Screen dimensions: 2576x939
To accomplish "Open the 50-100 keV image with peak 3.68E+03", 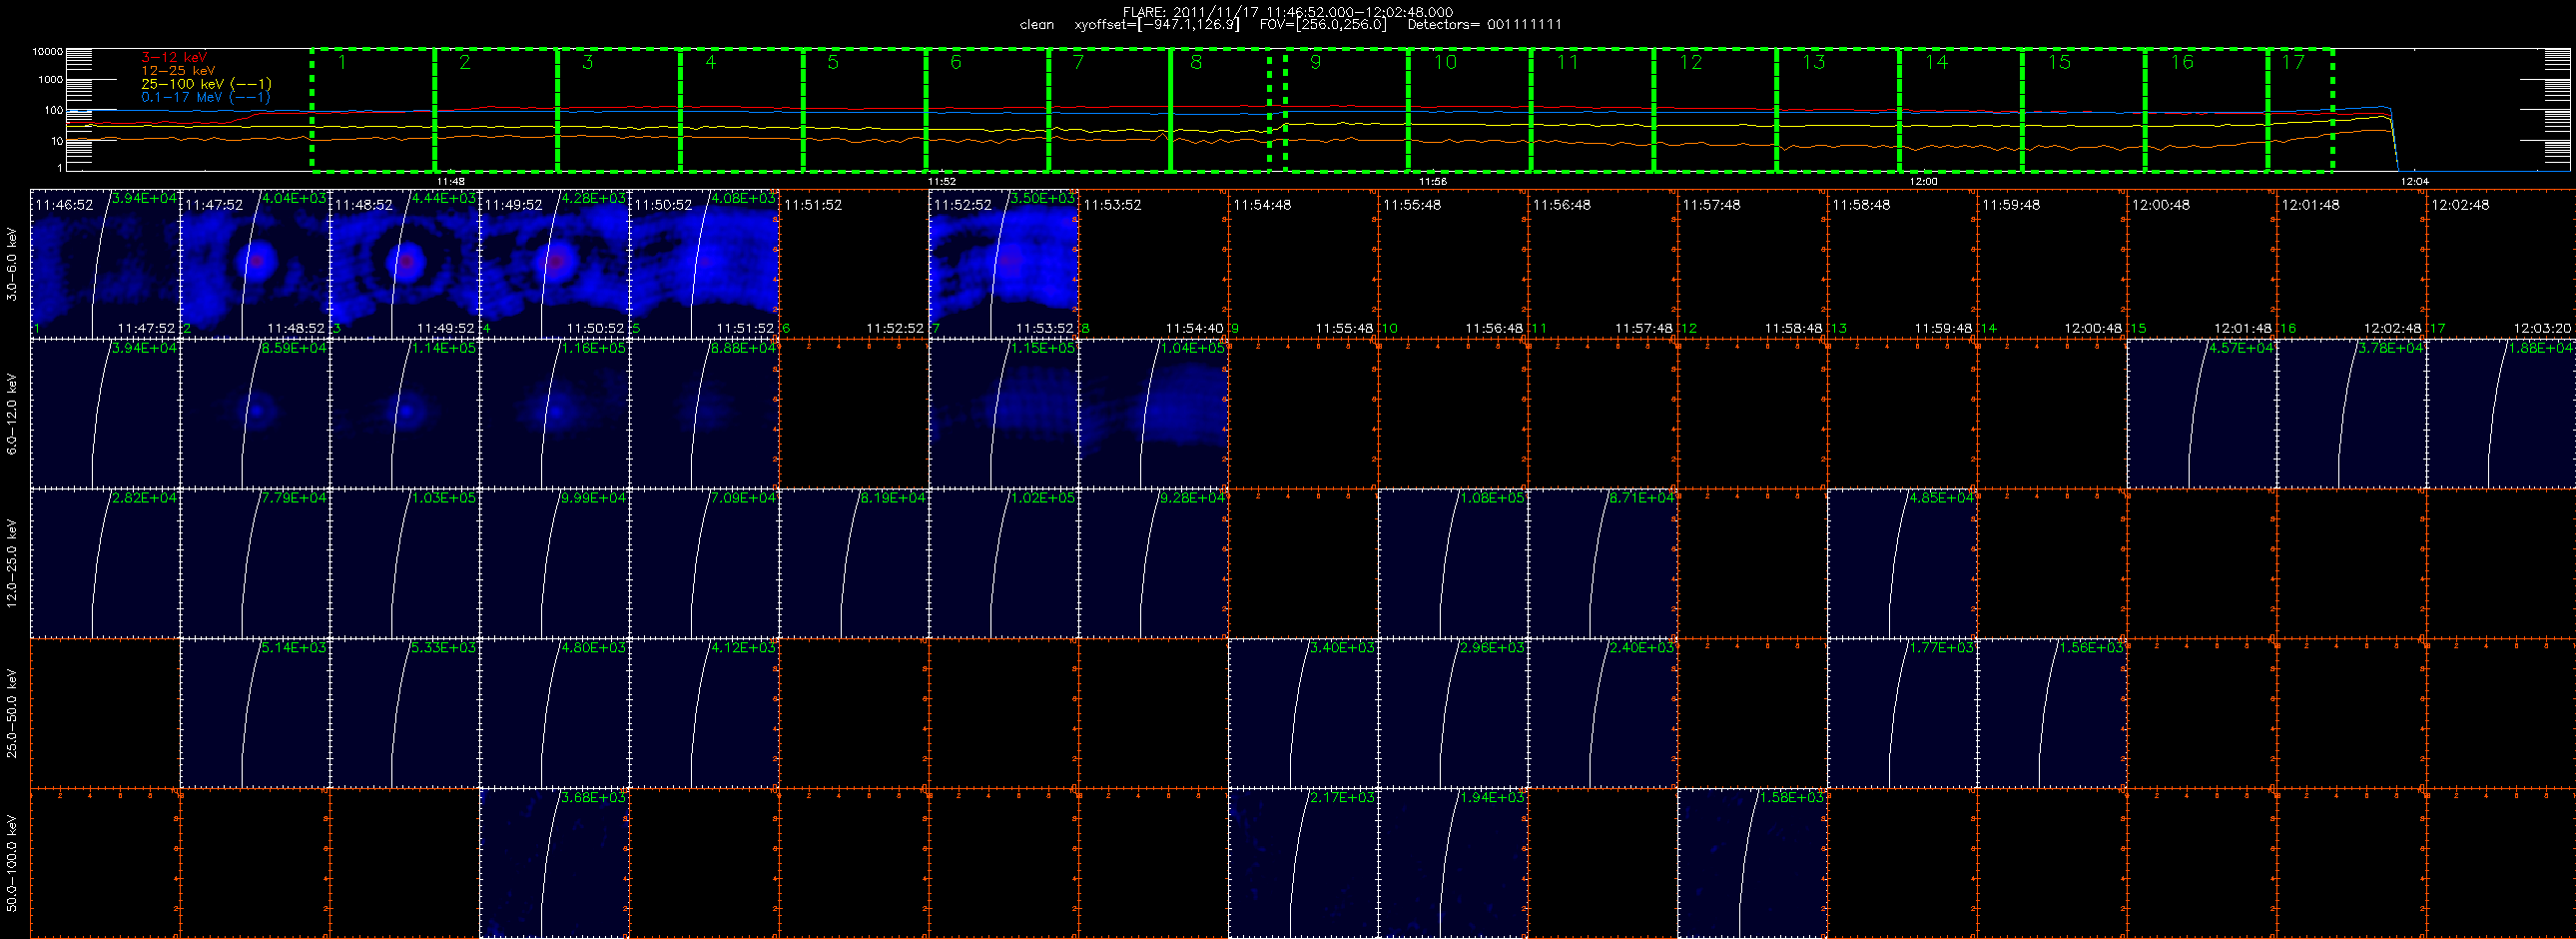I will tap(555, 863).
